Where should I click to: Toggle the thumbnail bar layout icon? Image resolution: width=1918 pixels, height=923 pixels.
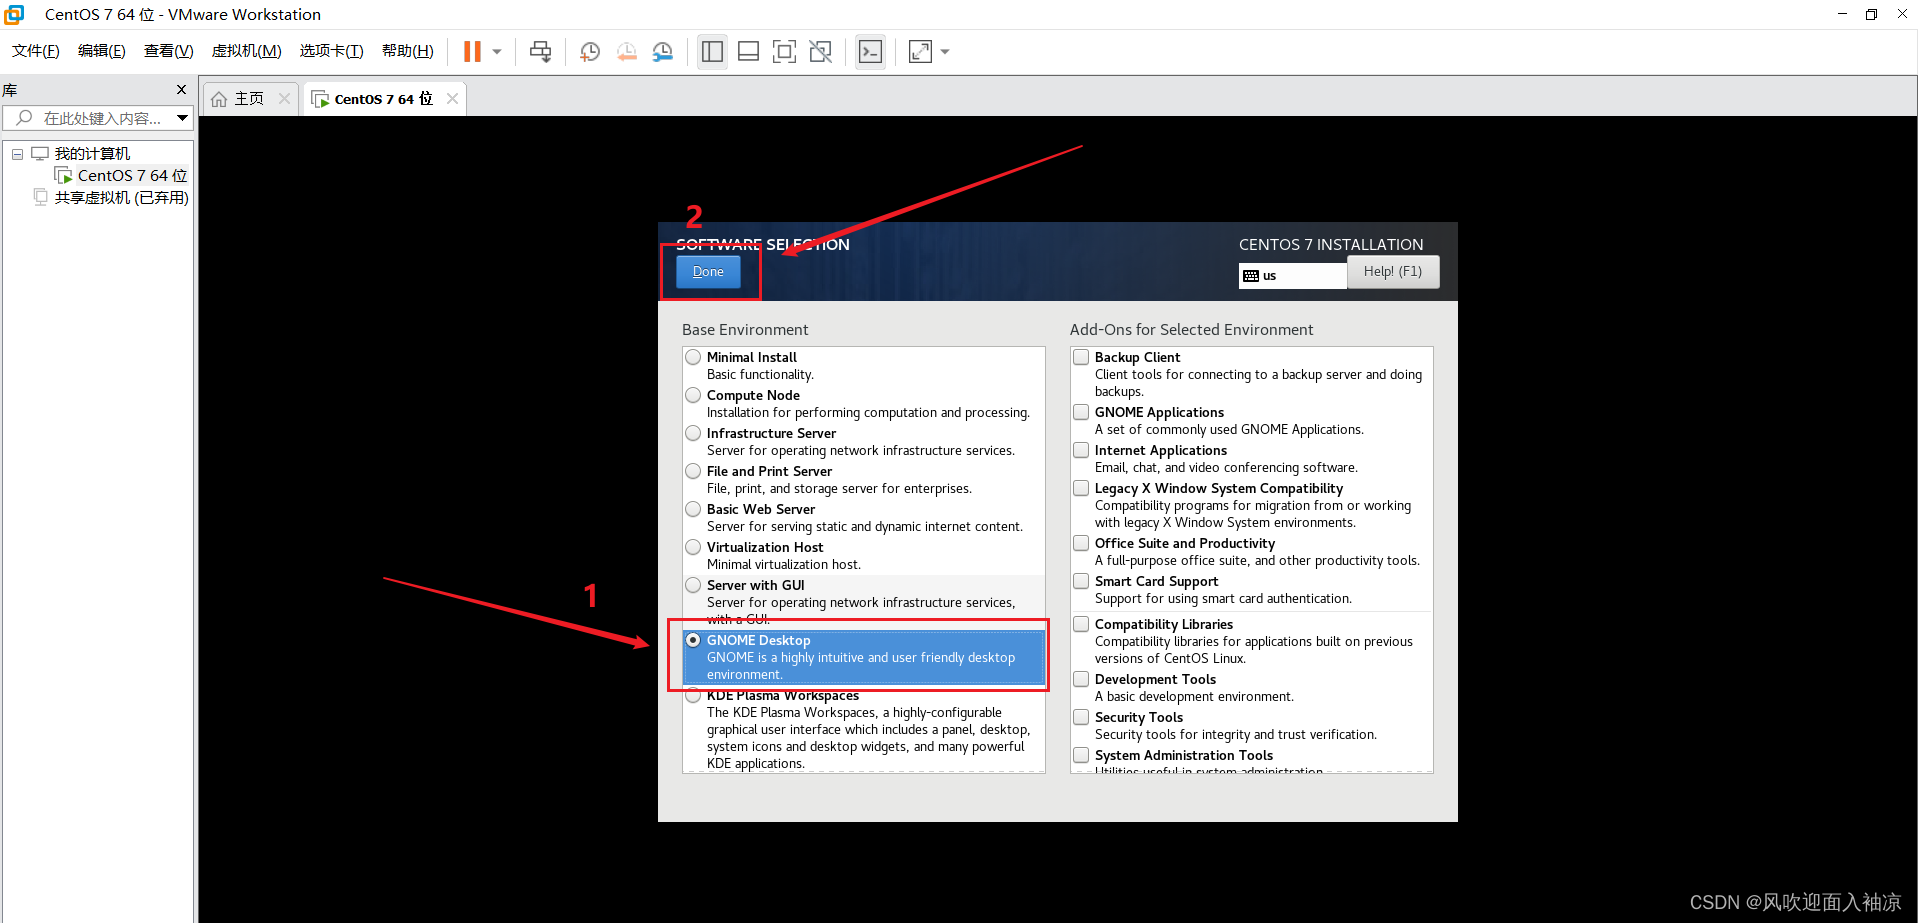[x=748, y=52]
